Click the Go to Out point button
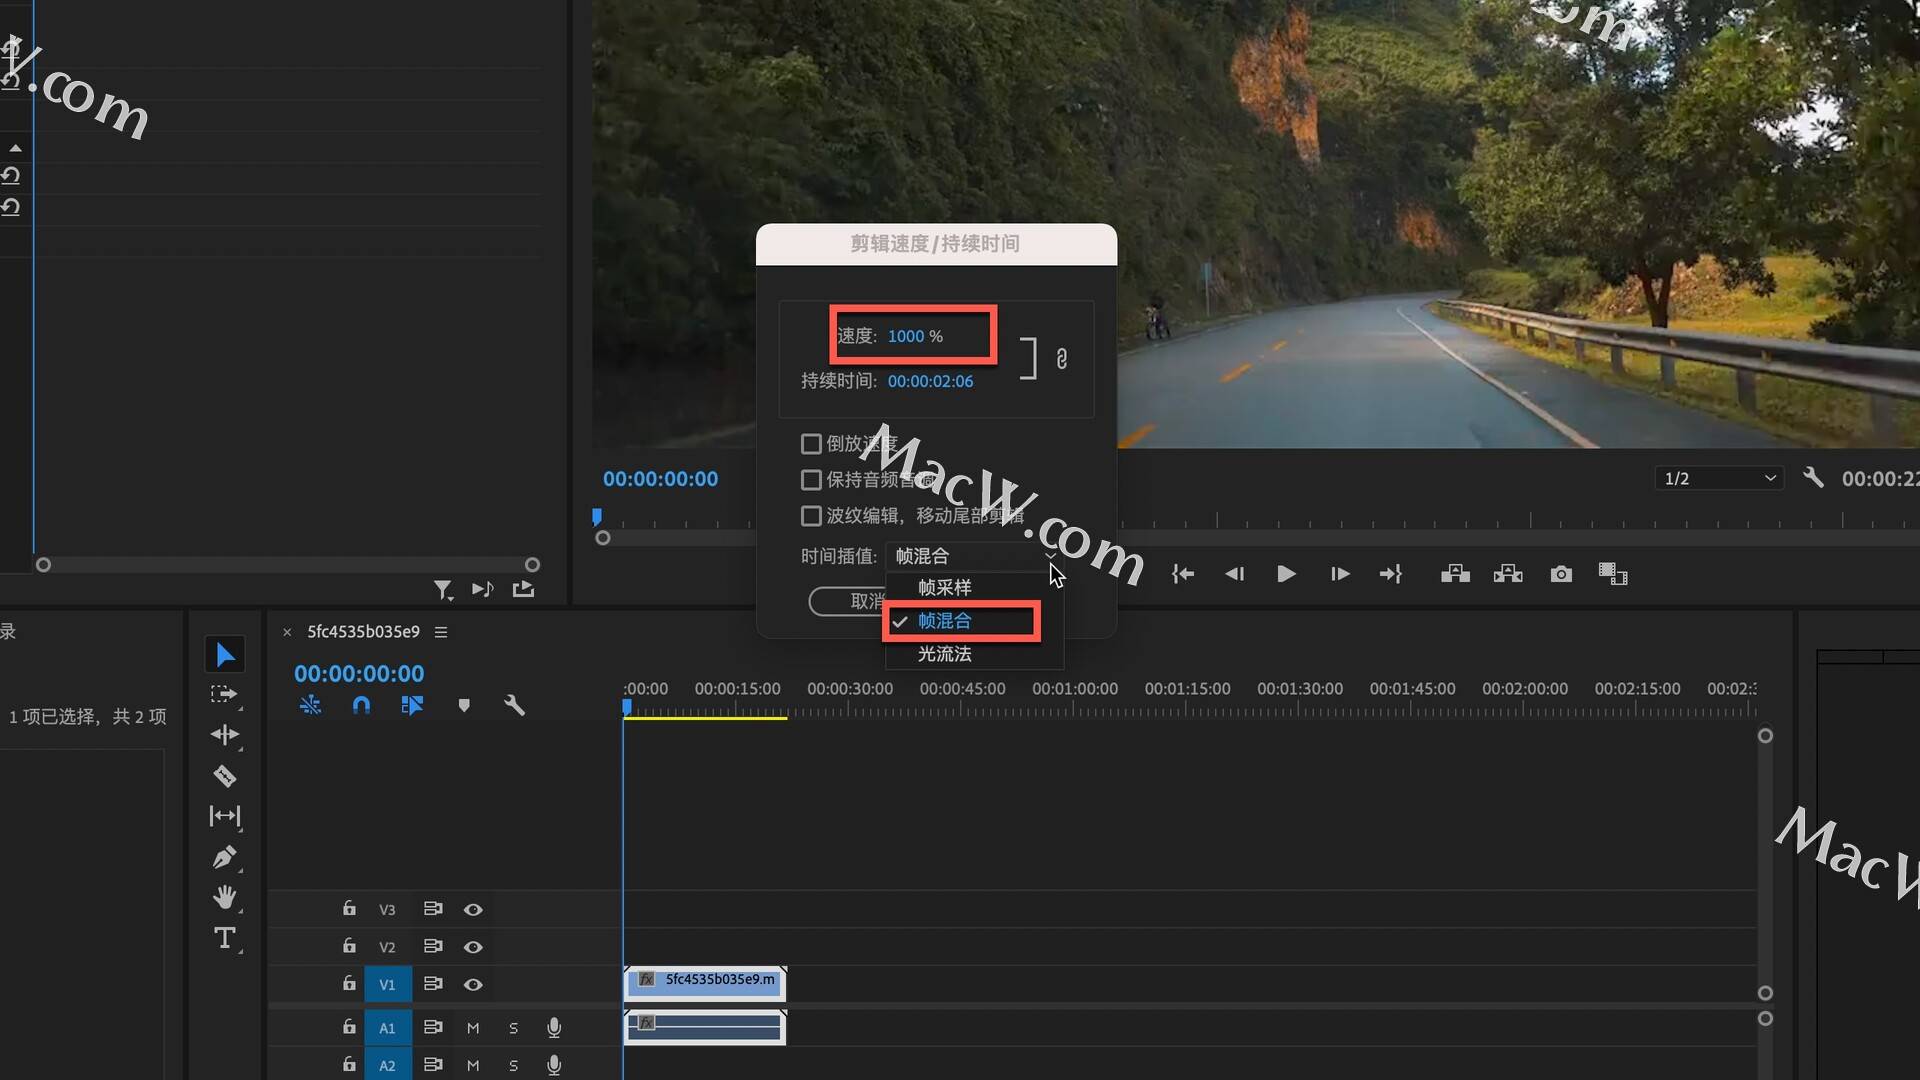This screenshot has width=1920, height=1080. coord(1391,574)
